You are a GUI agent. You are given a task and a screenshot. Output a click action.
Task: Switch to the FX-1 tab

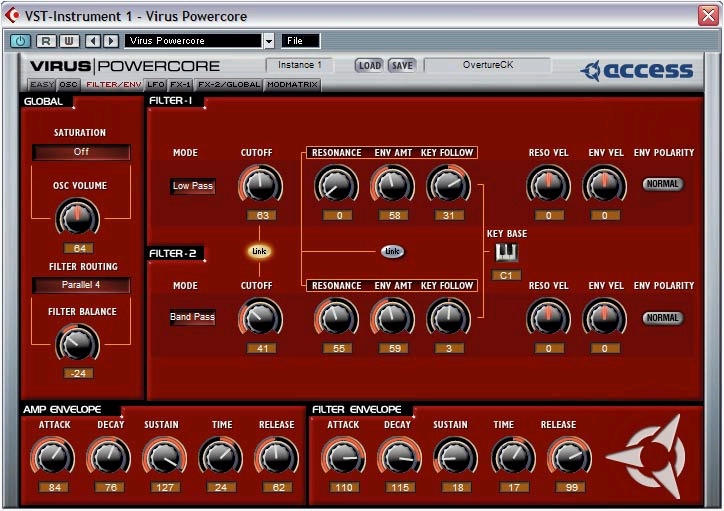click(180, 84)
